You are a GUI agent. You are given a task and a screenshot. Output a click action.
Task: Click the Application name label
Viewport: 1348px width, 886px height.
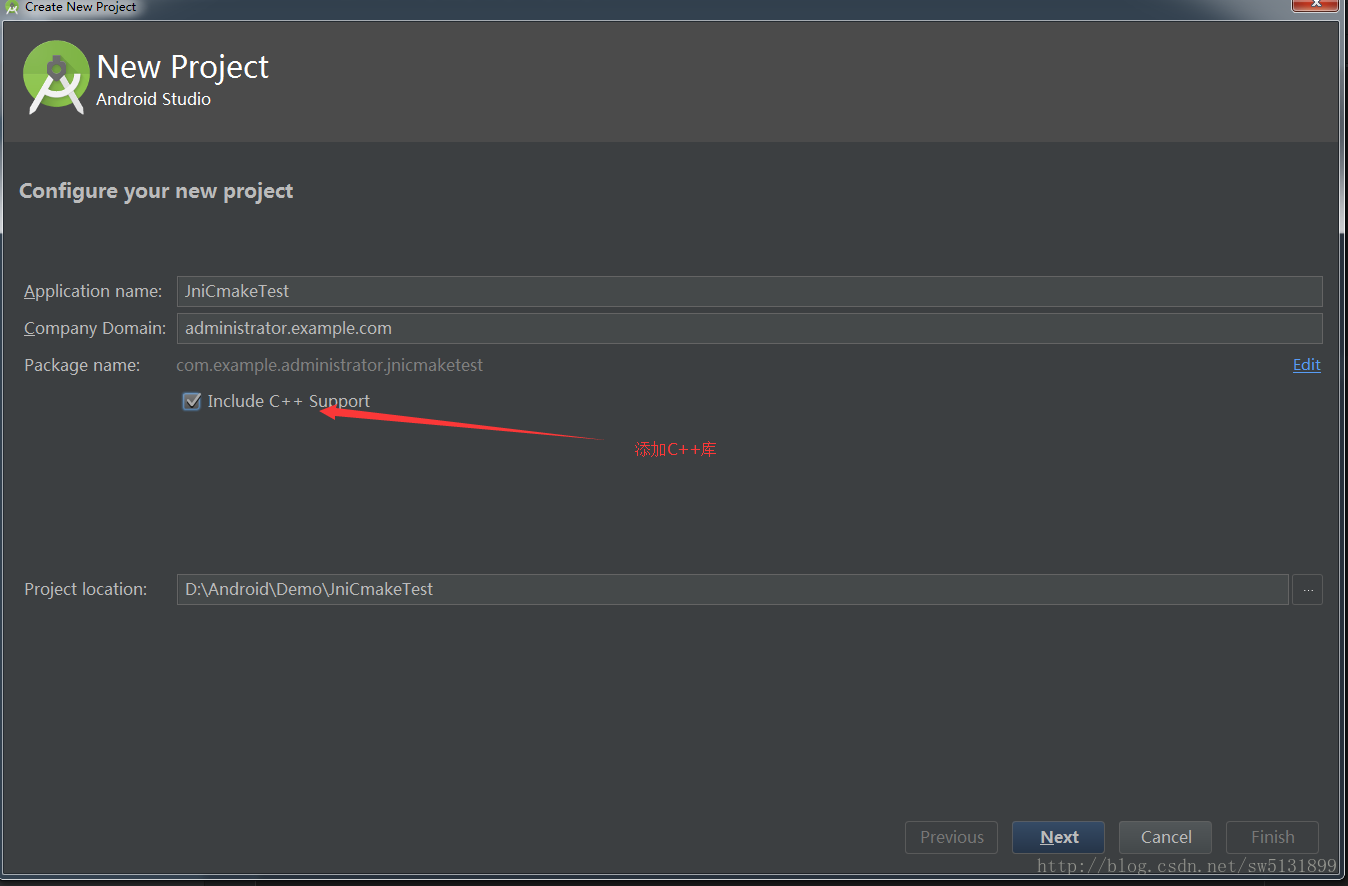93,291
